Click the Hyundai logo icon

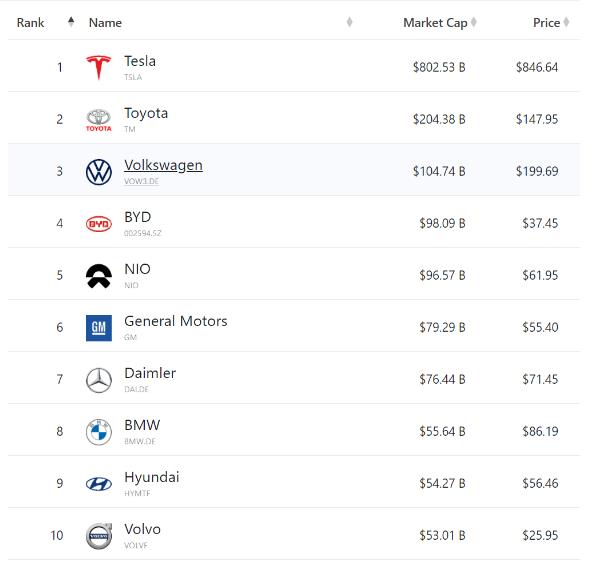99,484
